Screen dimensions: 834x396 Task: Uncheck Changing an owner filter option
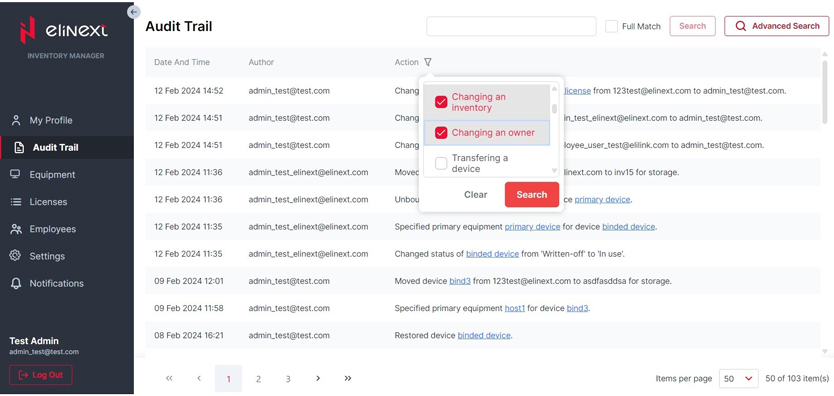coord(441,133)
